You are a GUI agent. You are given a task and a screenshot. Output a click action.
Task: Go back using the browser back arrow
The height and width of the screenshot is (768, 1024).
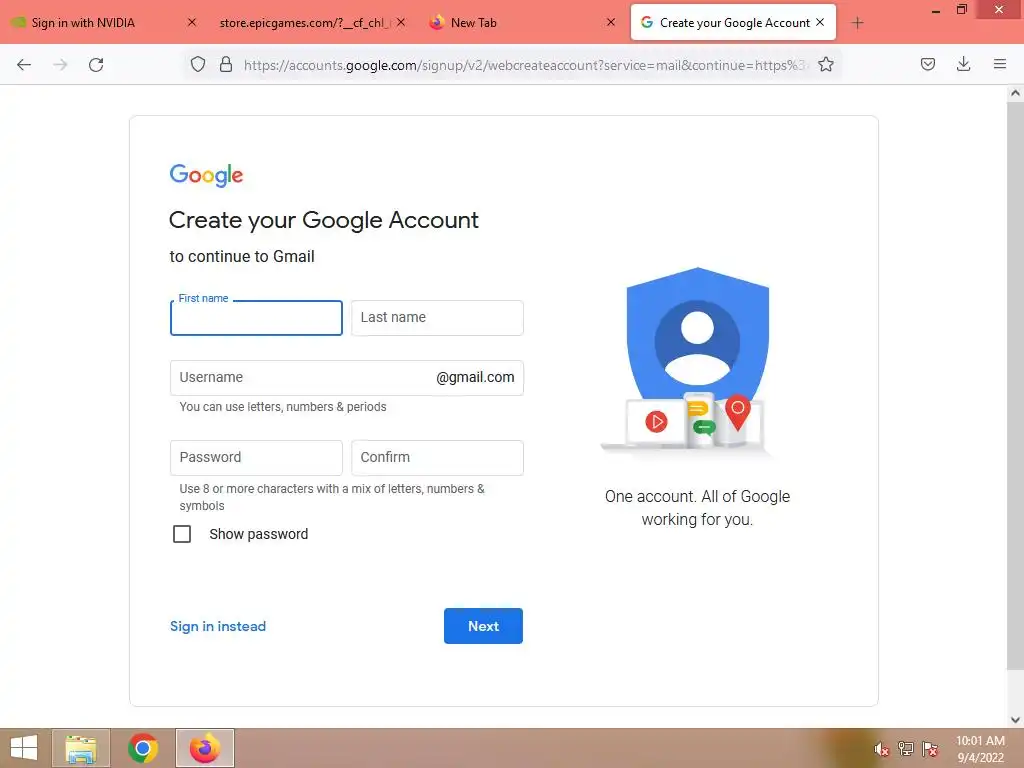tap(24, 65)
